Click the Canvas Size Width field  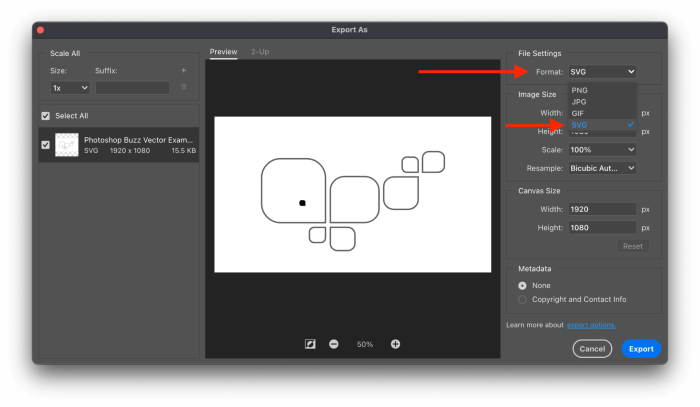tap(601, 209)
